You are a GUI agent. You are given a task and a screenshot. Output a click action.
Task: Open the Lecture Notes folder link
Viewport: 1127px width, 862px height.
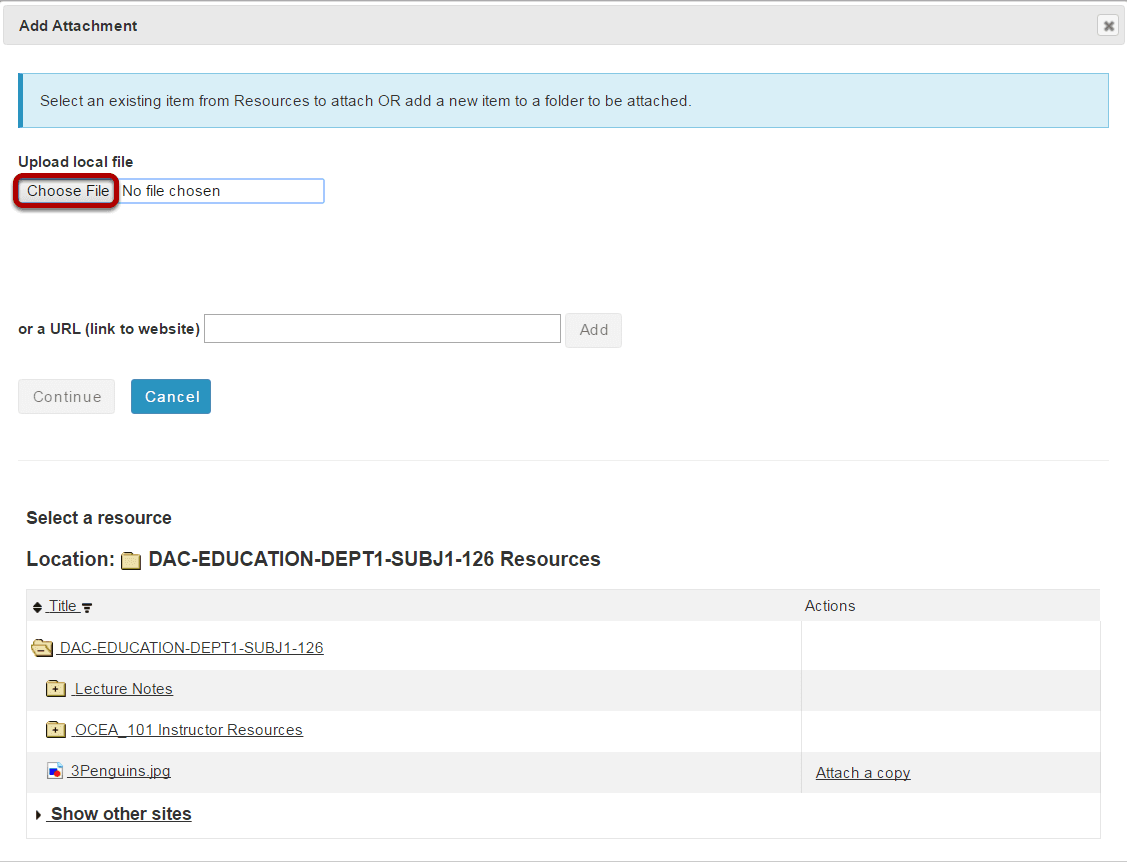click(123, 689)
